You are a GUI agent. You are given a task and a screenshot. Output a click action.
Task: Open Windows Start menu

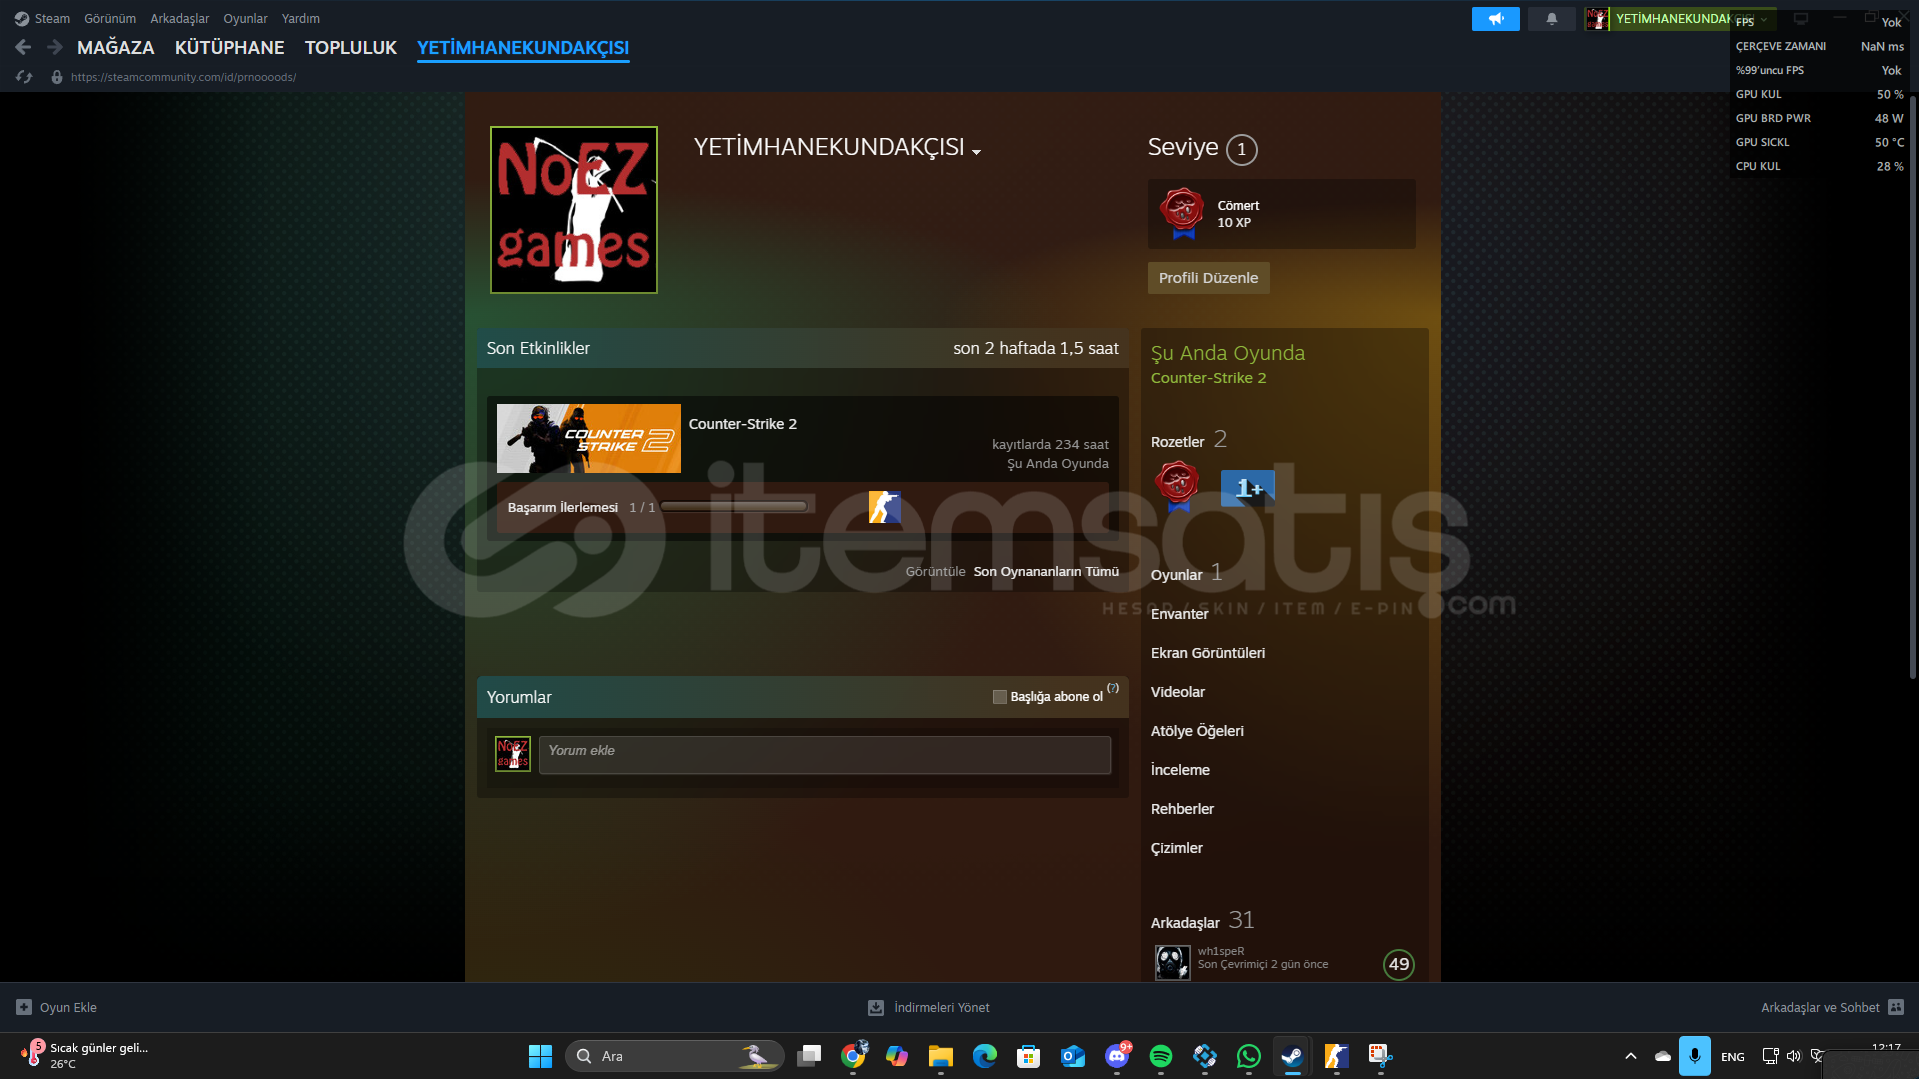click(x=540, y=1056)
